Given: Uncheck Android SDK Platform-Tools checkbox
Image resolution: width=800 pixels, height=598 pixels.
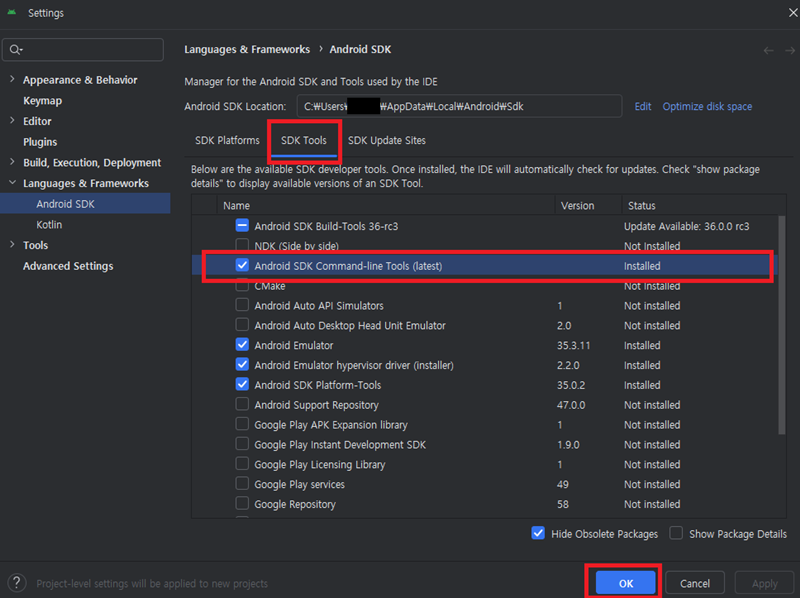Looking at the screenshot, I should tap(242, 385).
